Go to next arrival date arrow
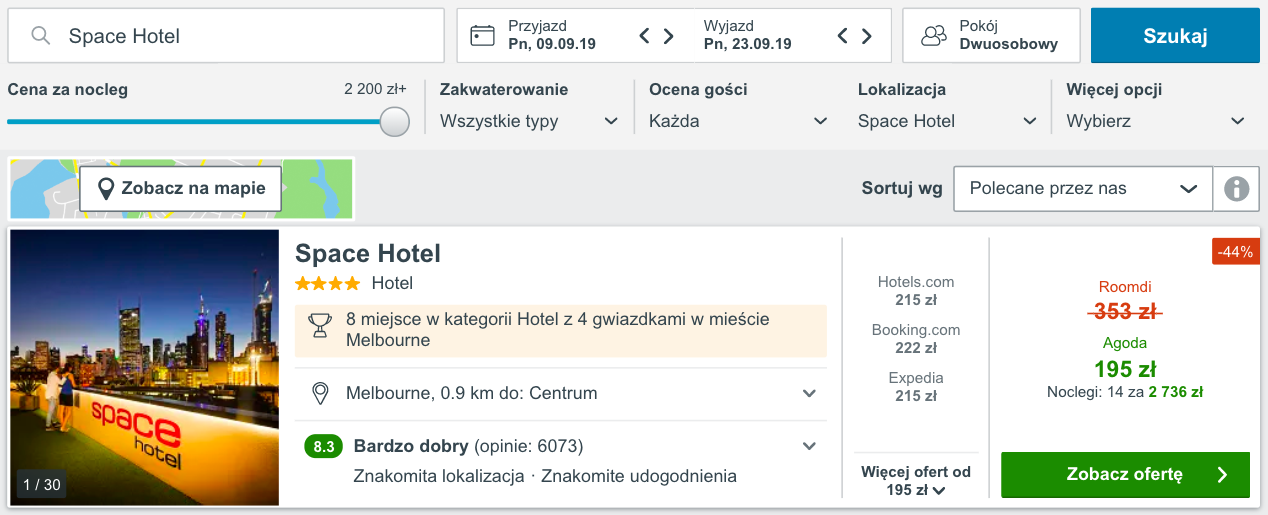 (x=669, y=36)
